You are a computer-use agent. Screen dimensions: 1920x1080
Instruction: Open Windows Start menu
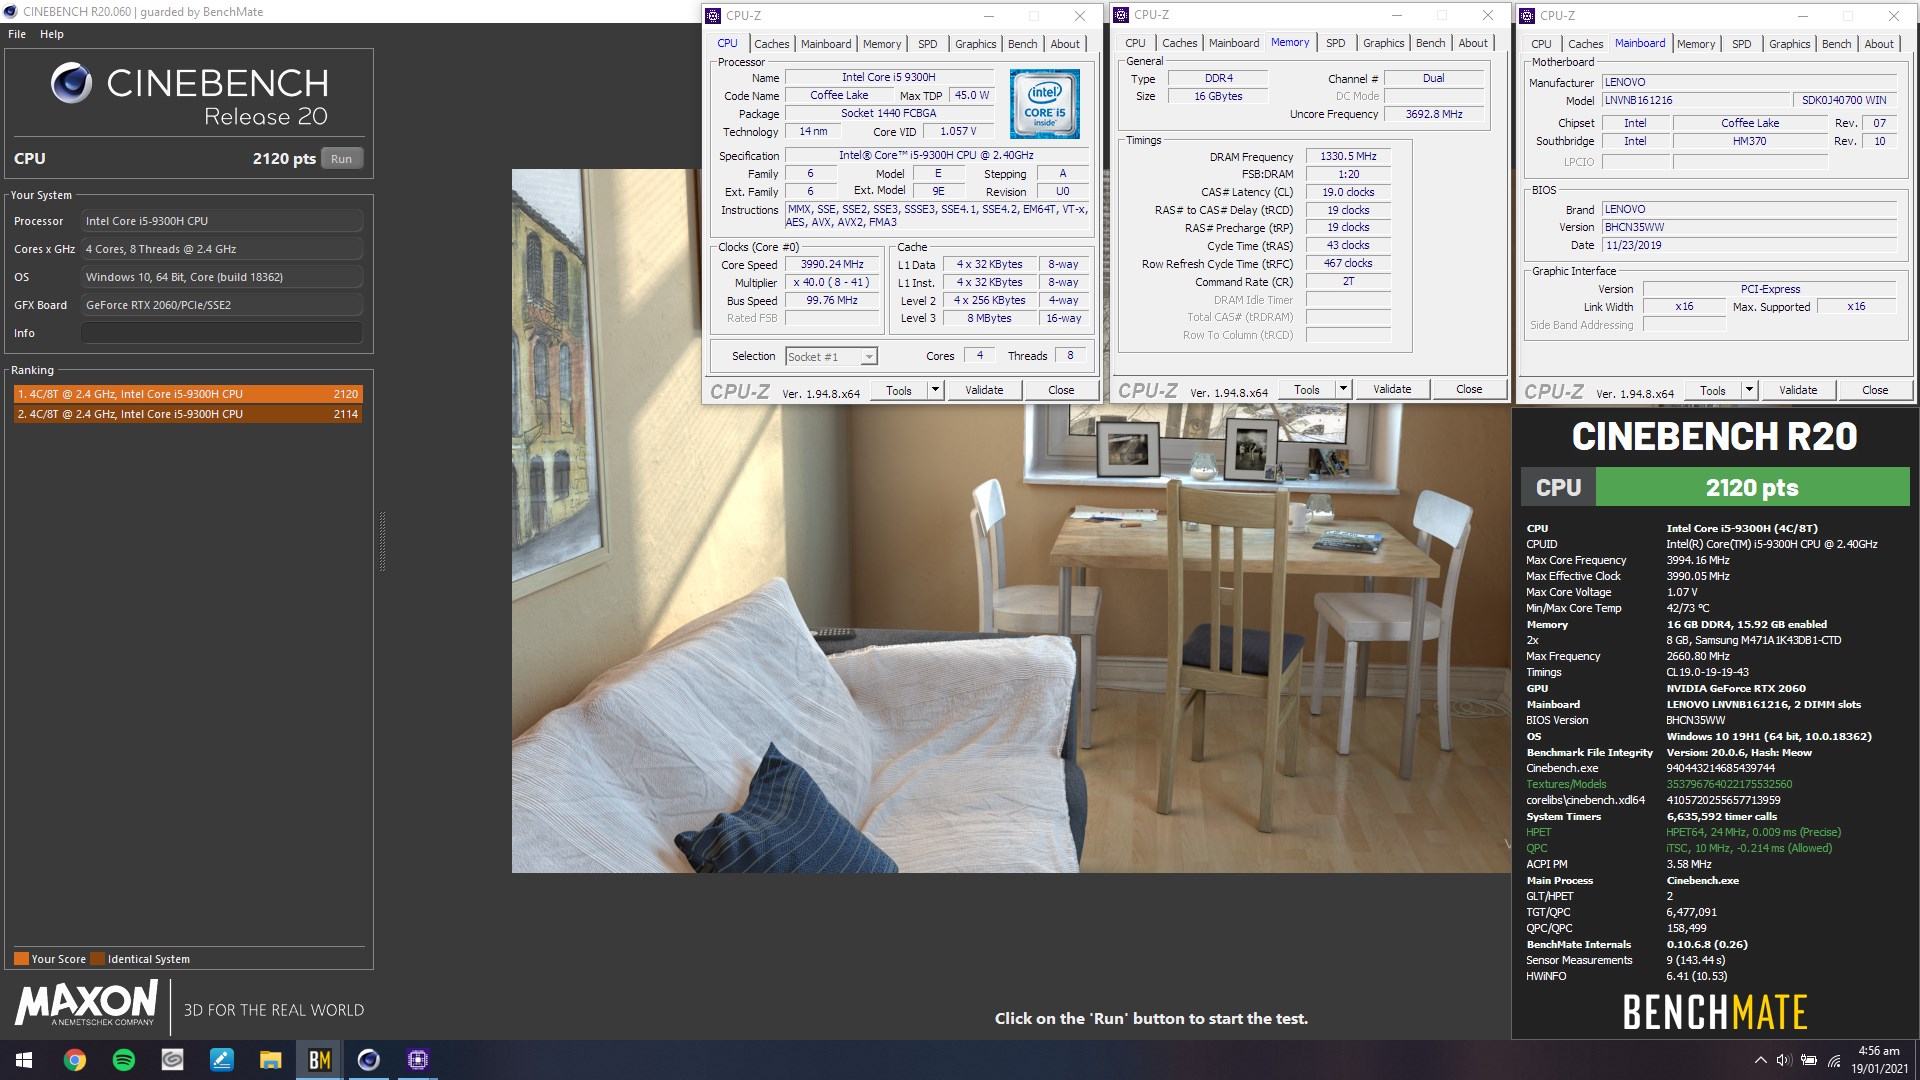click(24, 1060)
